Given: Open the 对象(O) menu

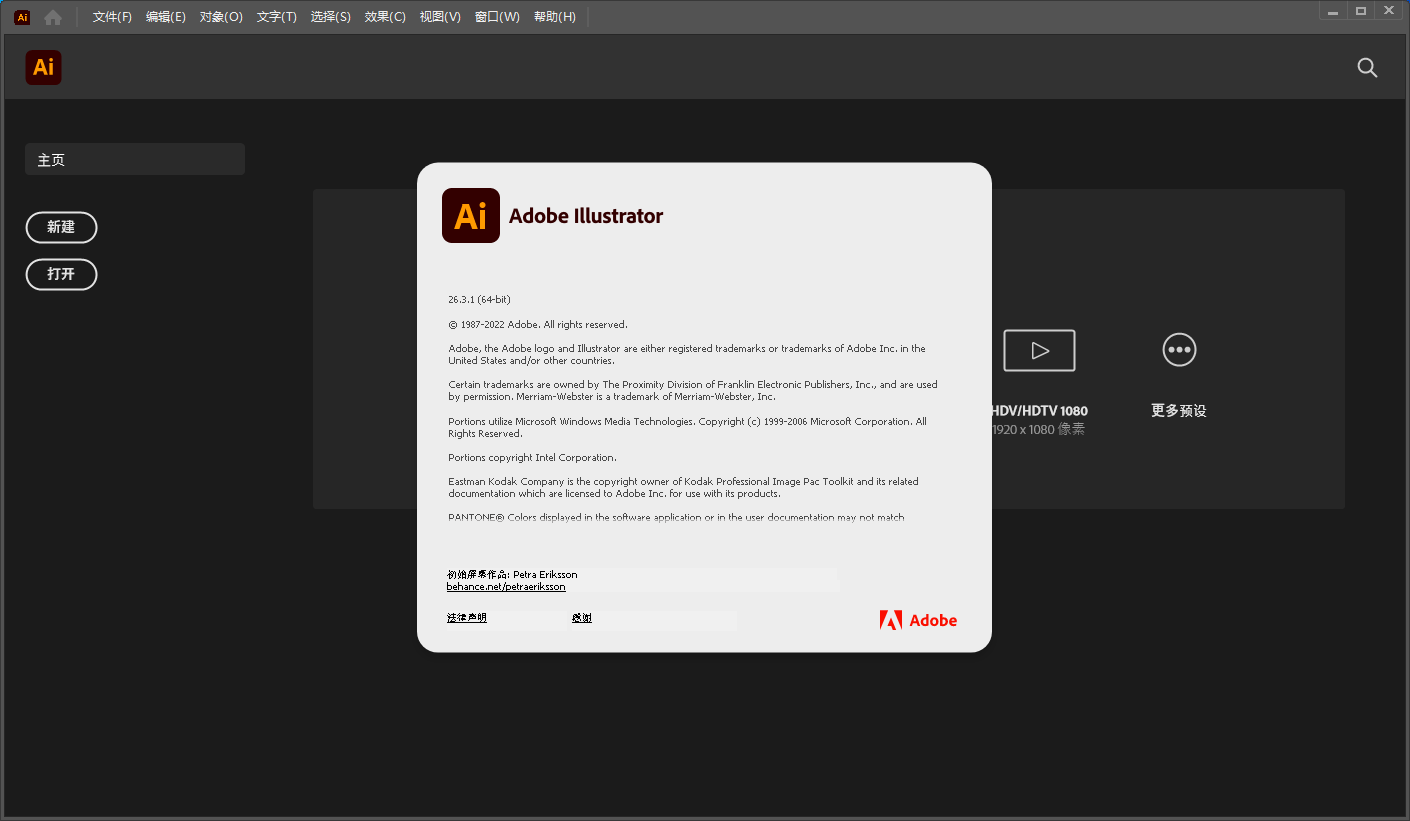Looking at the screenshot, I should [221, 16].
